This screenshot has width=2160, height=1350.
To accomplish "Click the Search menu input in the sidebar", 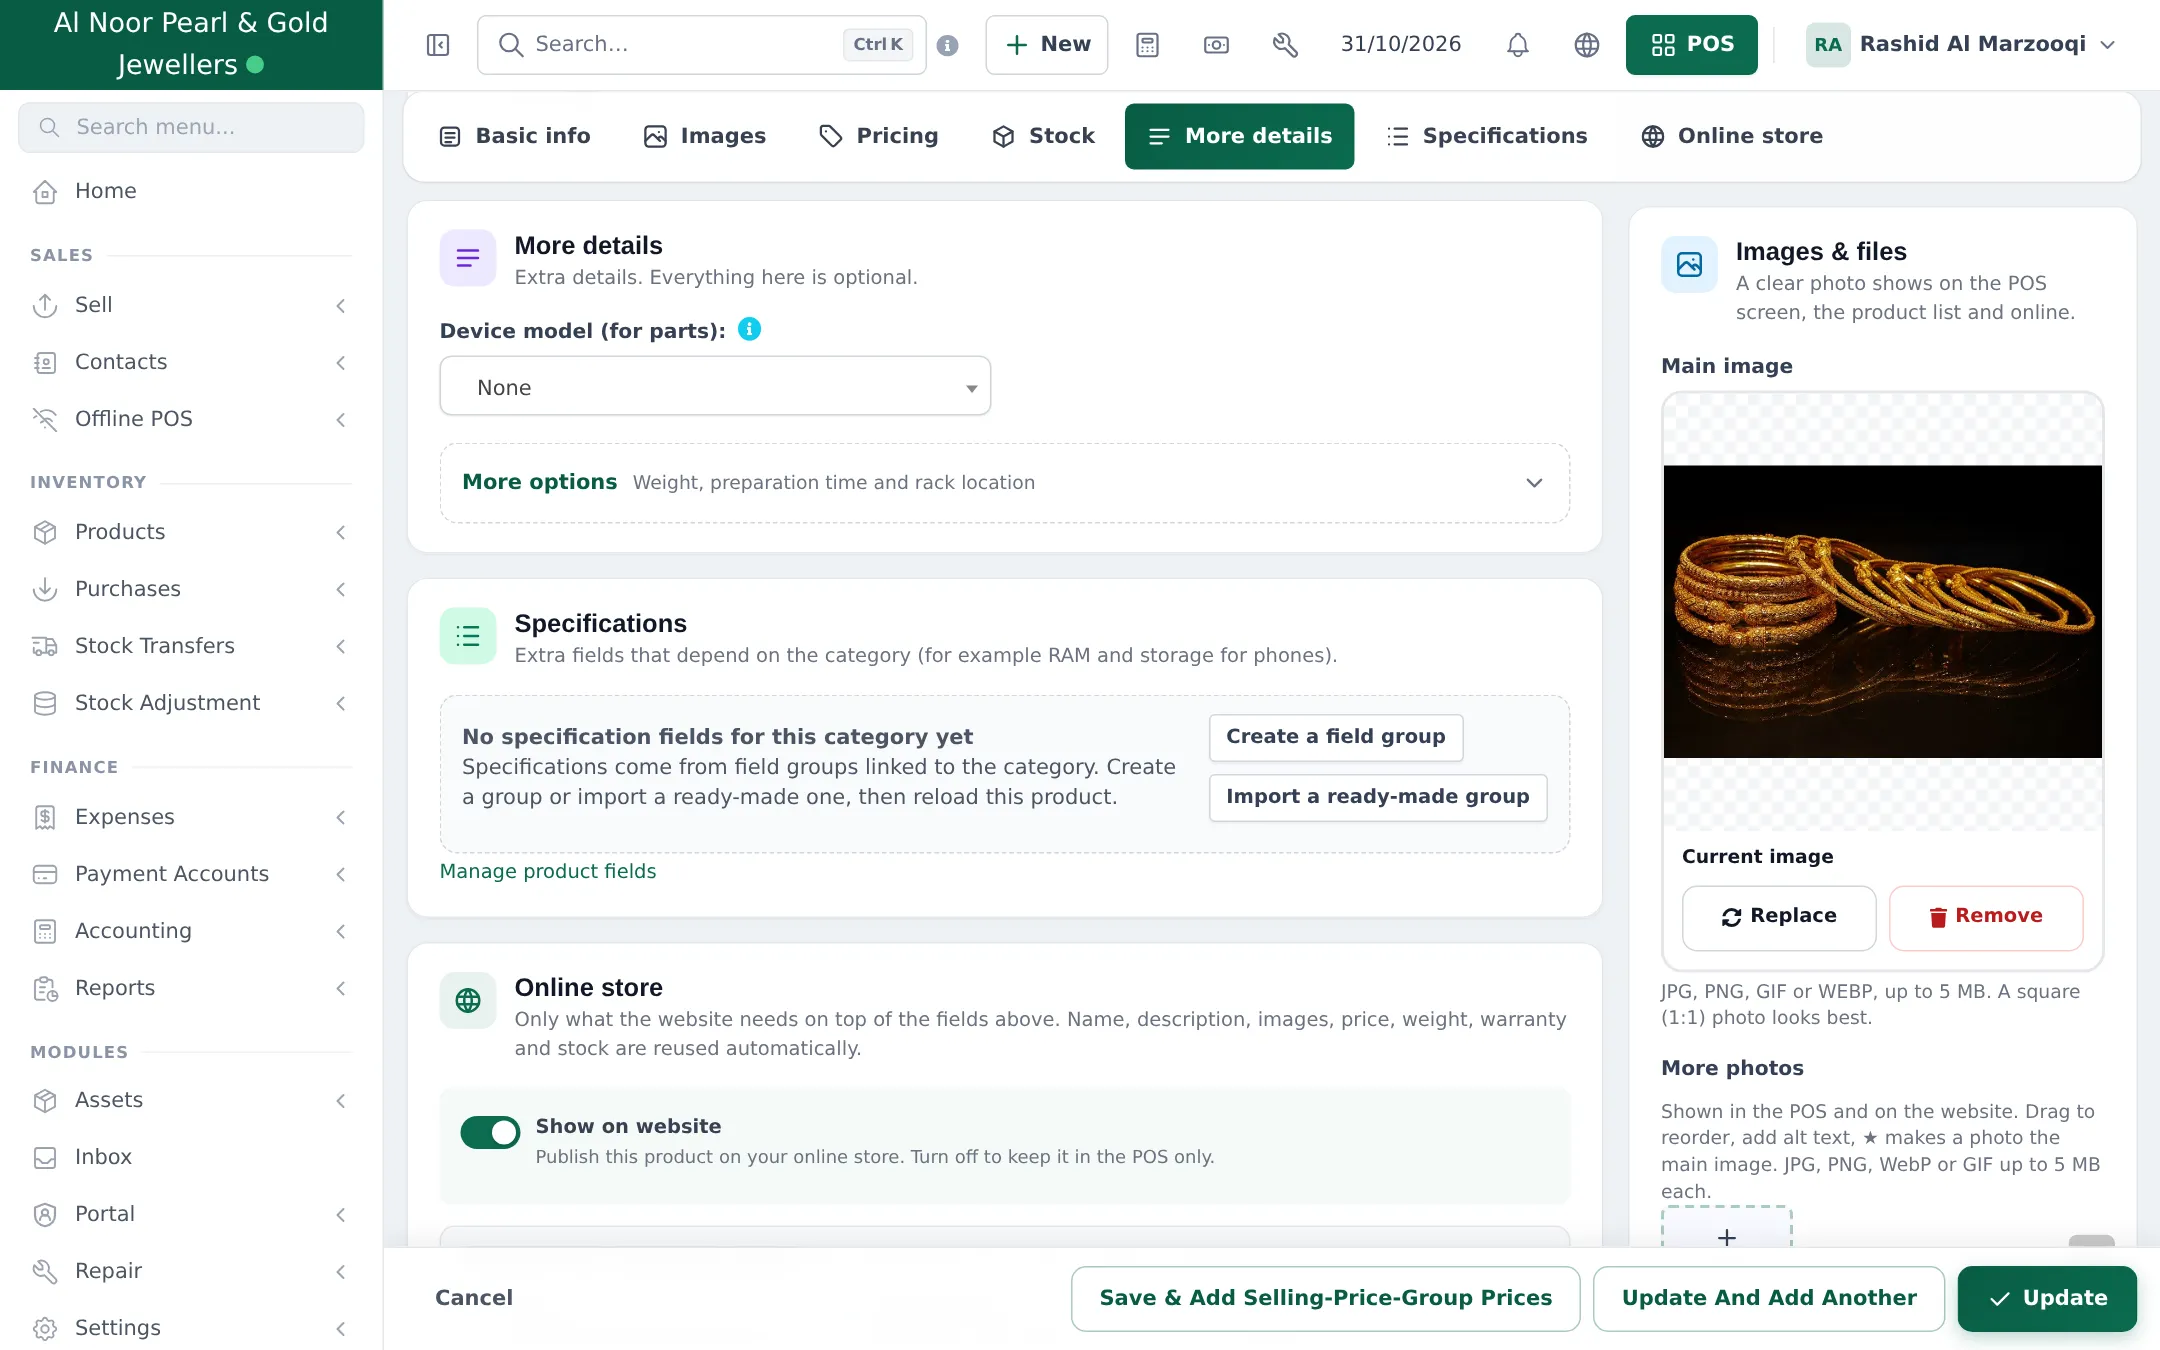I will pyautogui.click(x=191, y=127).
